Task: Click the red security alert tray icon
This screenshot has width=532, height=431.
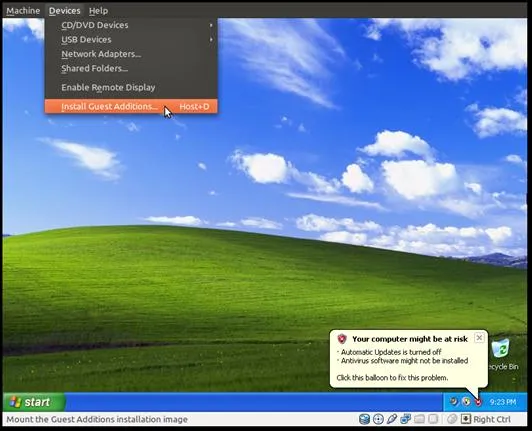Action: 478,402
